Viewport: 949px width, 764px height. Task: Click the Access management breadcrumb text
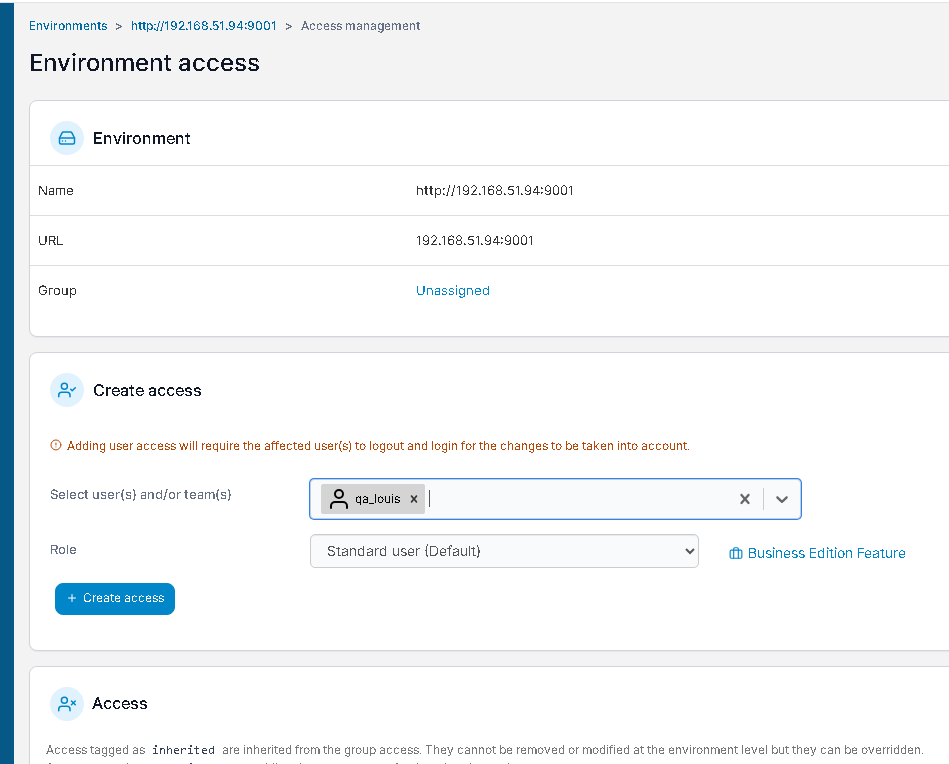tap(360, 25)
